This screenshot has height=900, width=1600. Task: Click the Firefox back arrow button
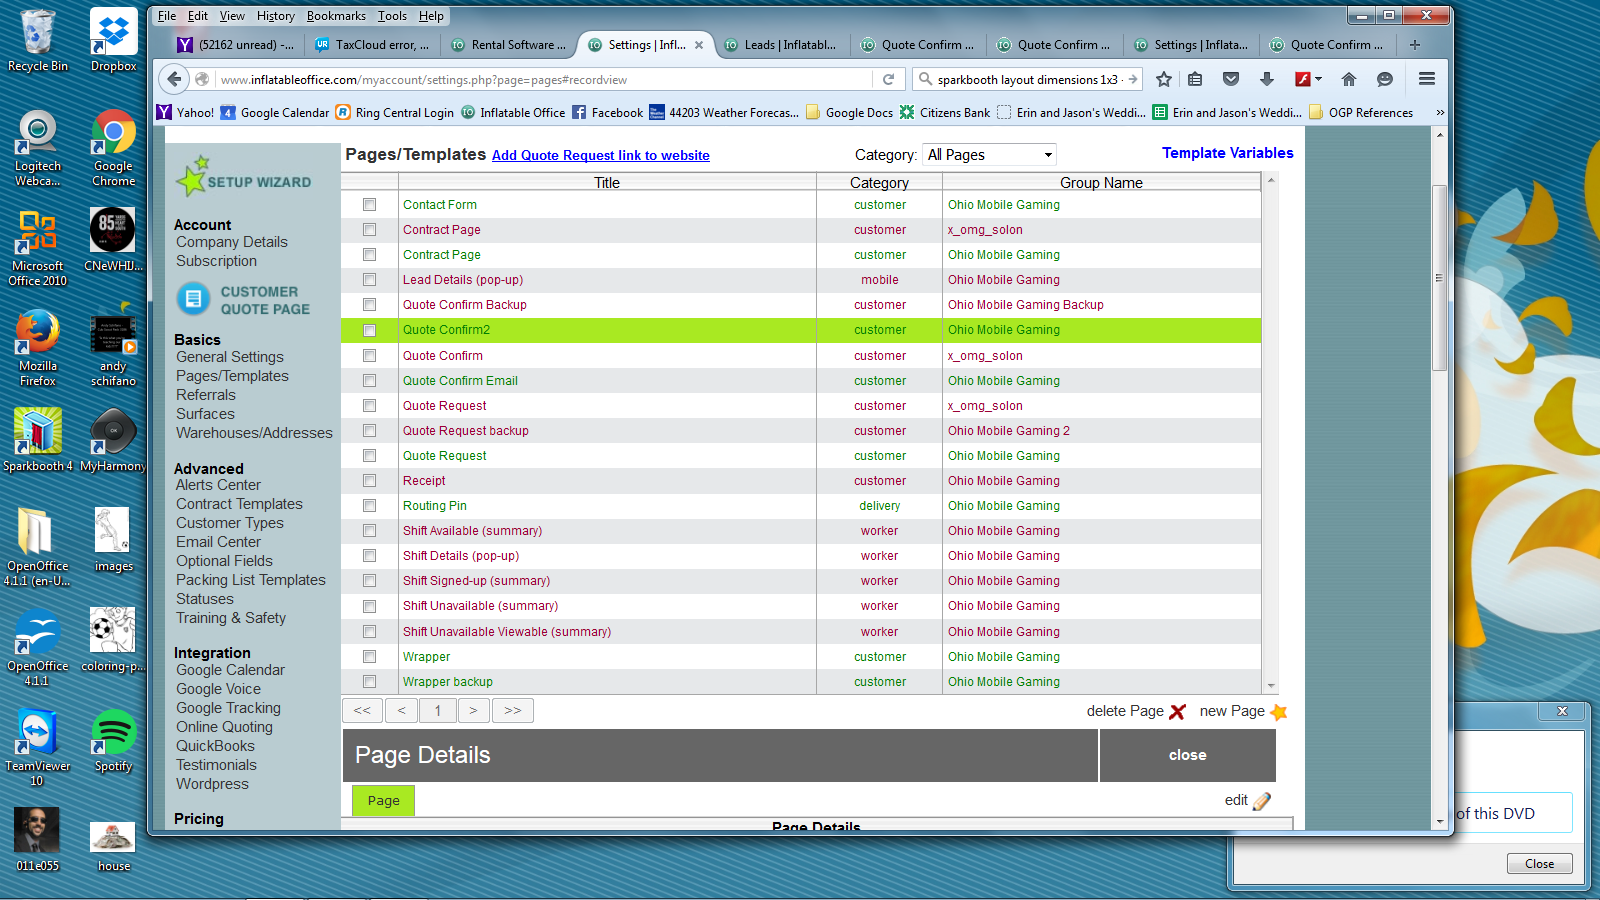[x=175, y=79]
